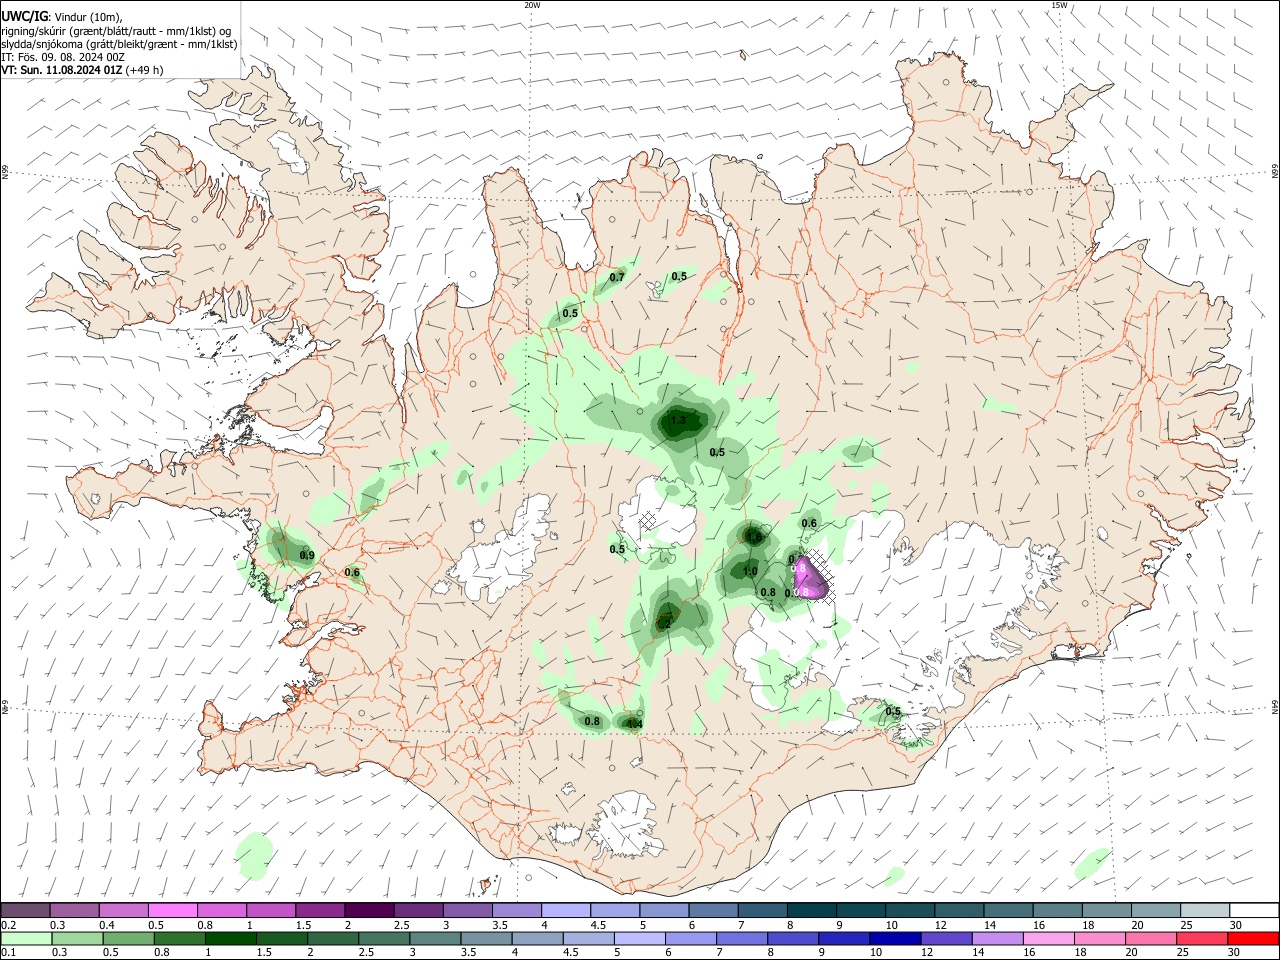Click the '0.9' precipitation value in the west

pos(307,556)
